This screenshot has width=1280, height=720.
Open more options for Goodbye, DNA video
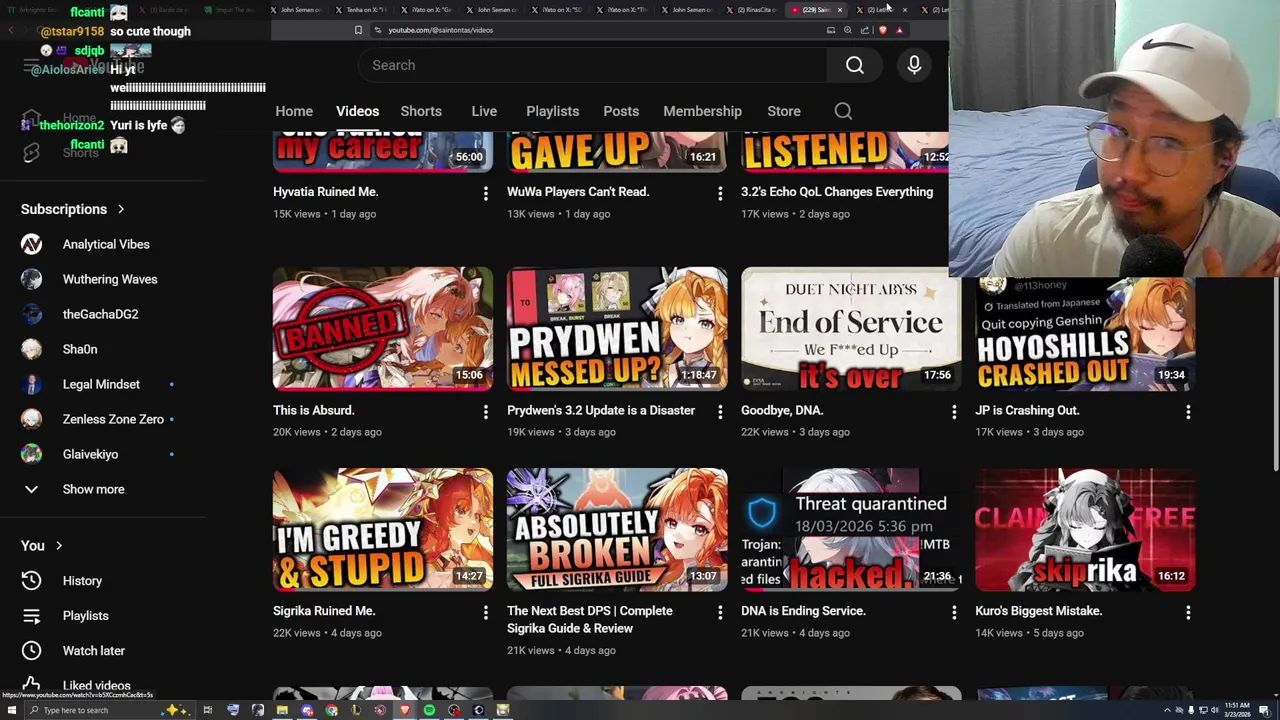pyautogui.click(x=954, y=411)
